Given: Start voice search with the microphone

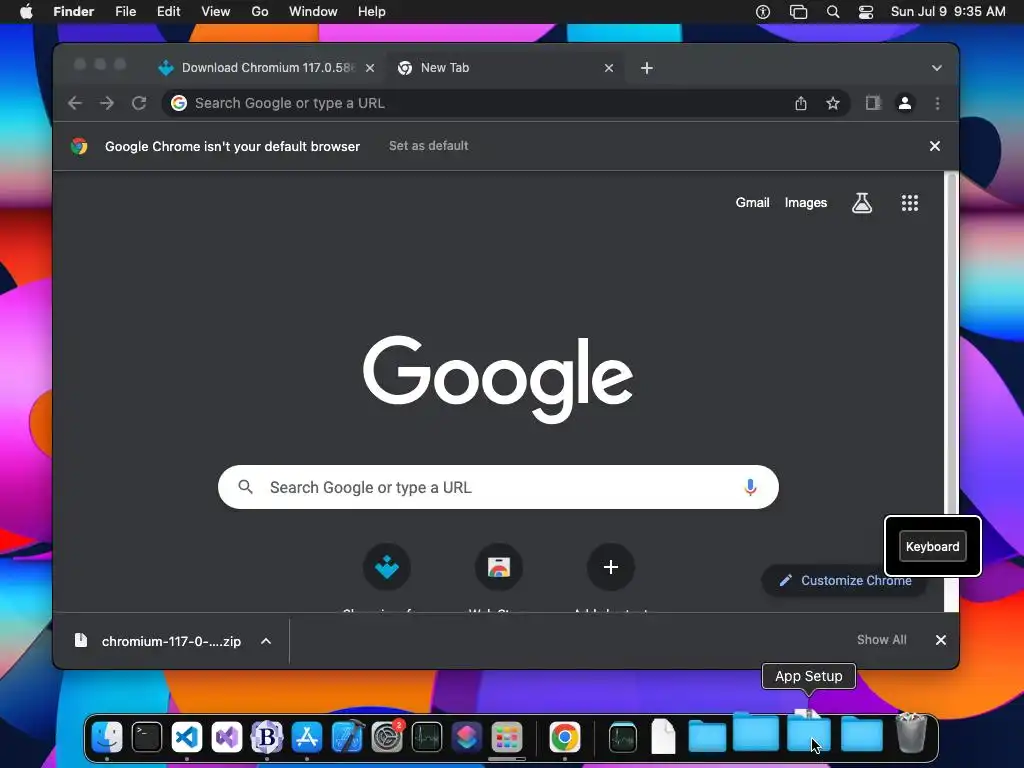Looking at the screenshot, I should [750, 487].
